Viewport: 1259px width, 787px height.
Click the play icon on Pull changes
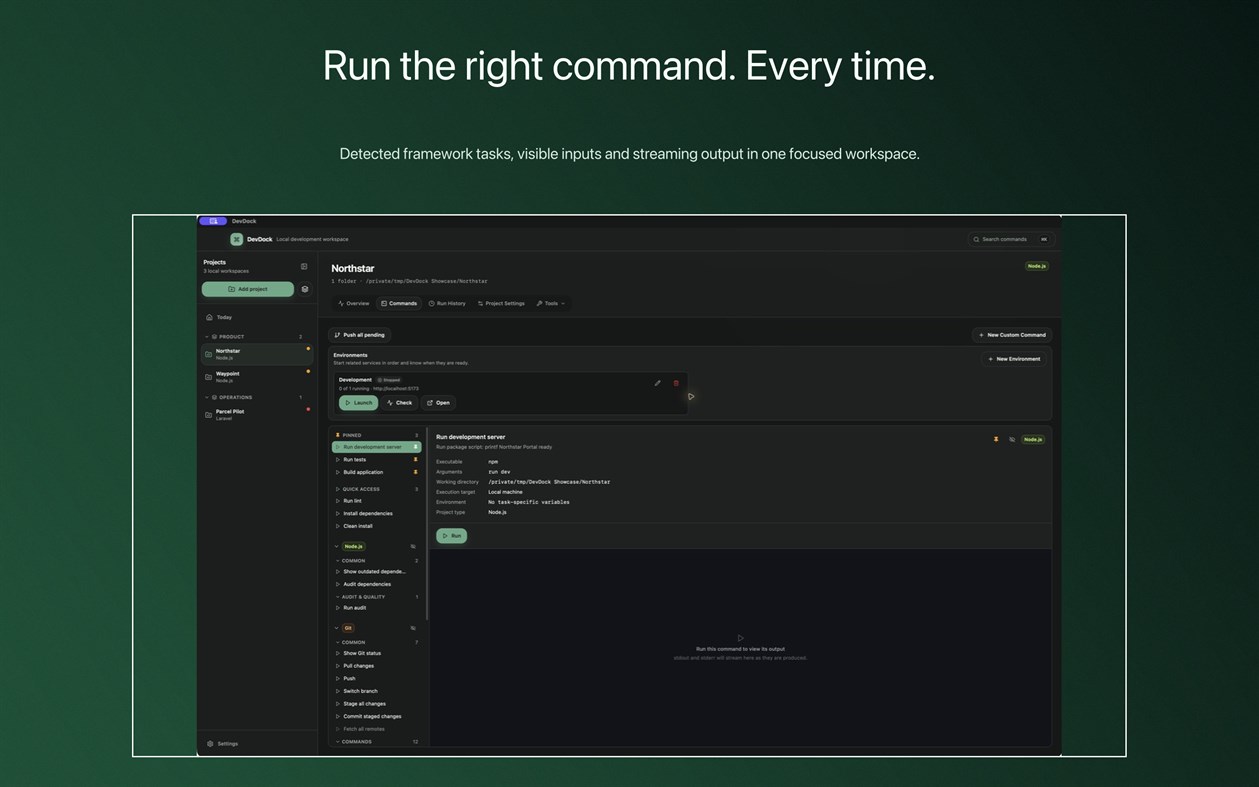click(338, 666)
